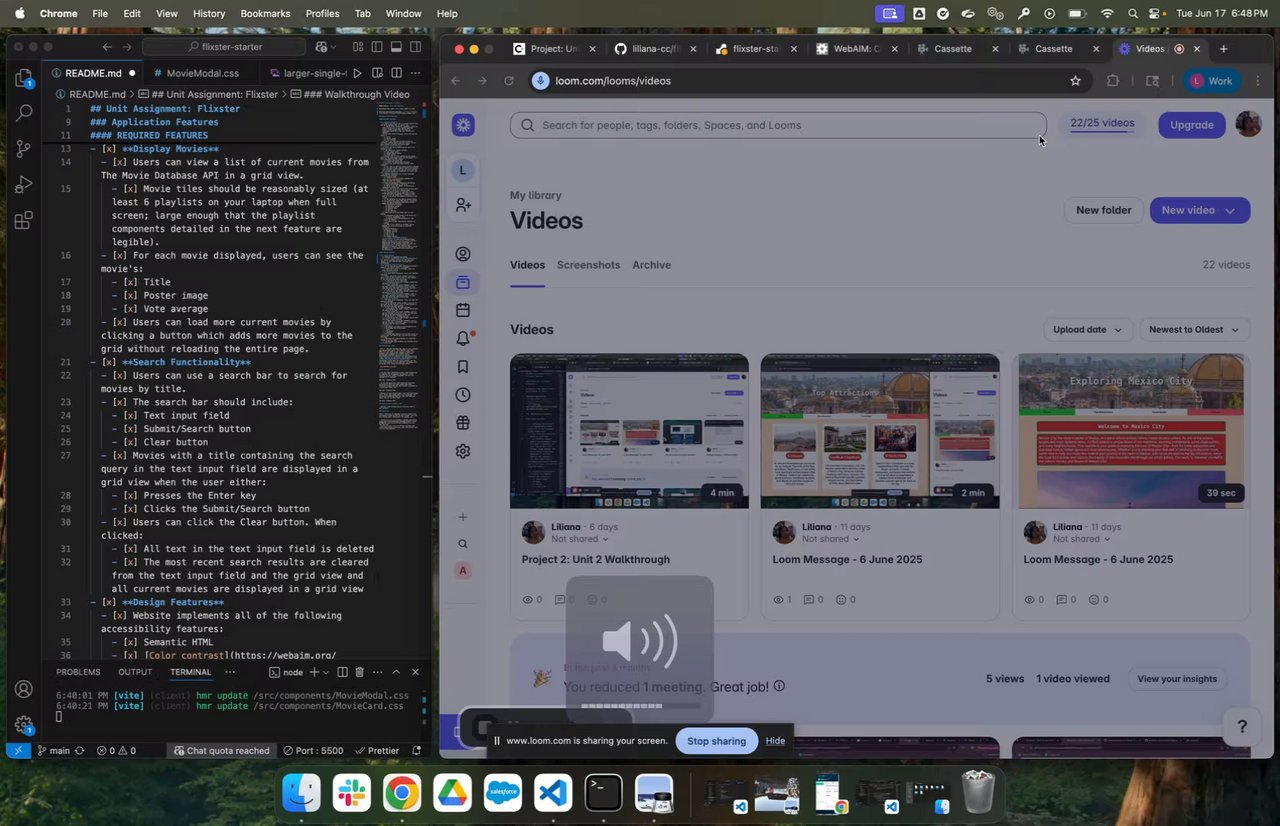This screenshot has width=1280, height=826.
Task: Open the OUTPUT panel tab
Action: (x=135, y=672)
